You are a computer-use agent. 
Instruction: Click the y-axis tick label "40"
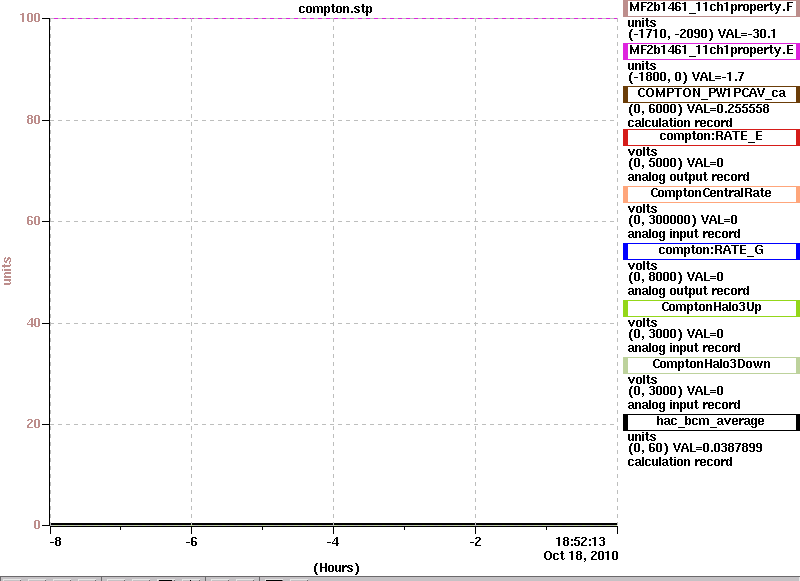pyautogui.click(x=33, y=323)
